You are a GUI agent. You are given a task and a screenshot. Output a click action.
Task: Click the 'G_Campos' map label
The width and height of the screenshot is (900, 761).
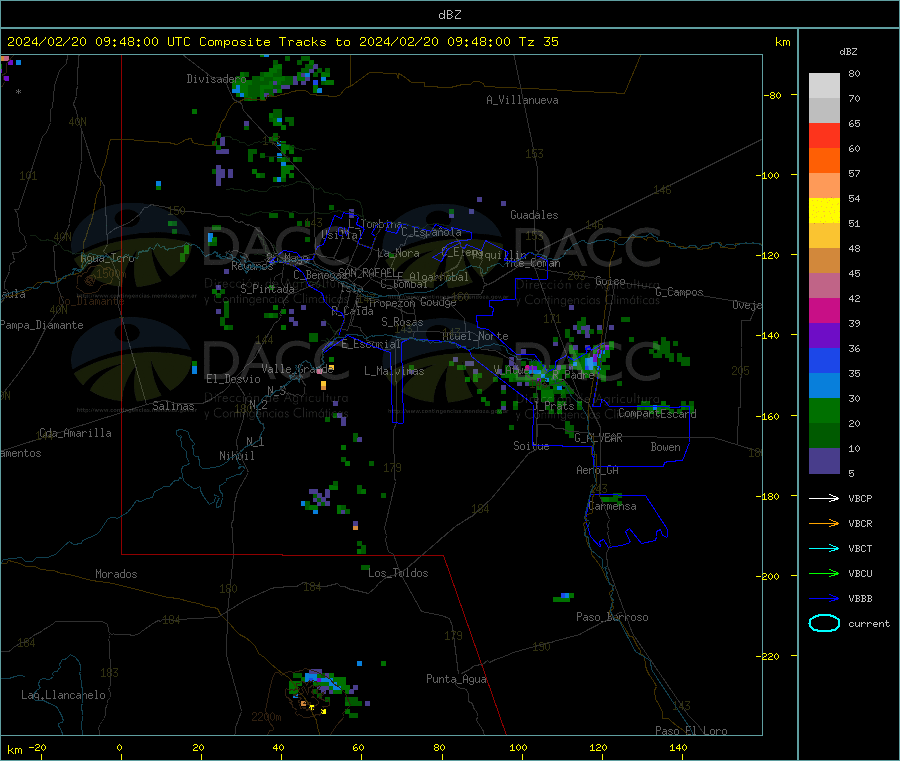click(679, 292)
